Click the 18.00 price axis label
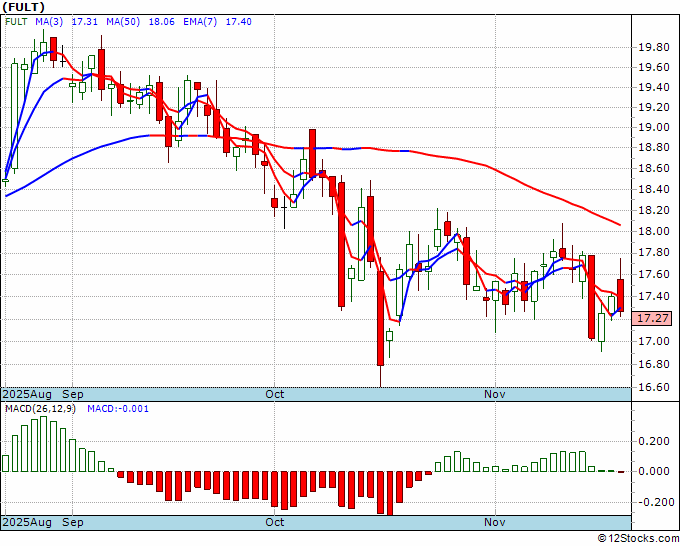Image resolution: width=680 pixels, height=546 pixels. pyautogui.click(x=654, y=231)
